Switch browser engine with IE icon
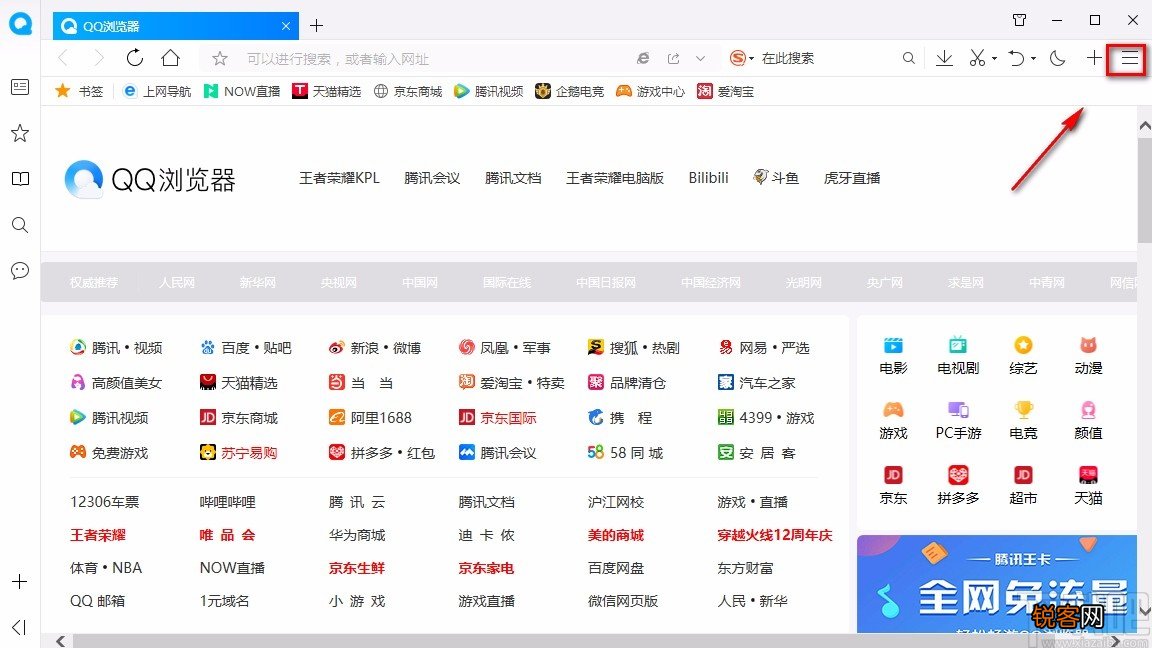 pyautogui.click(x=643, y=59)
